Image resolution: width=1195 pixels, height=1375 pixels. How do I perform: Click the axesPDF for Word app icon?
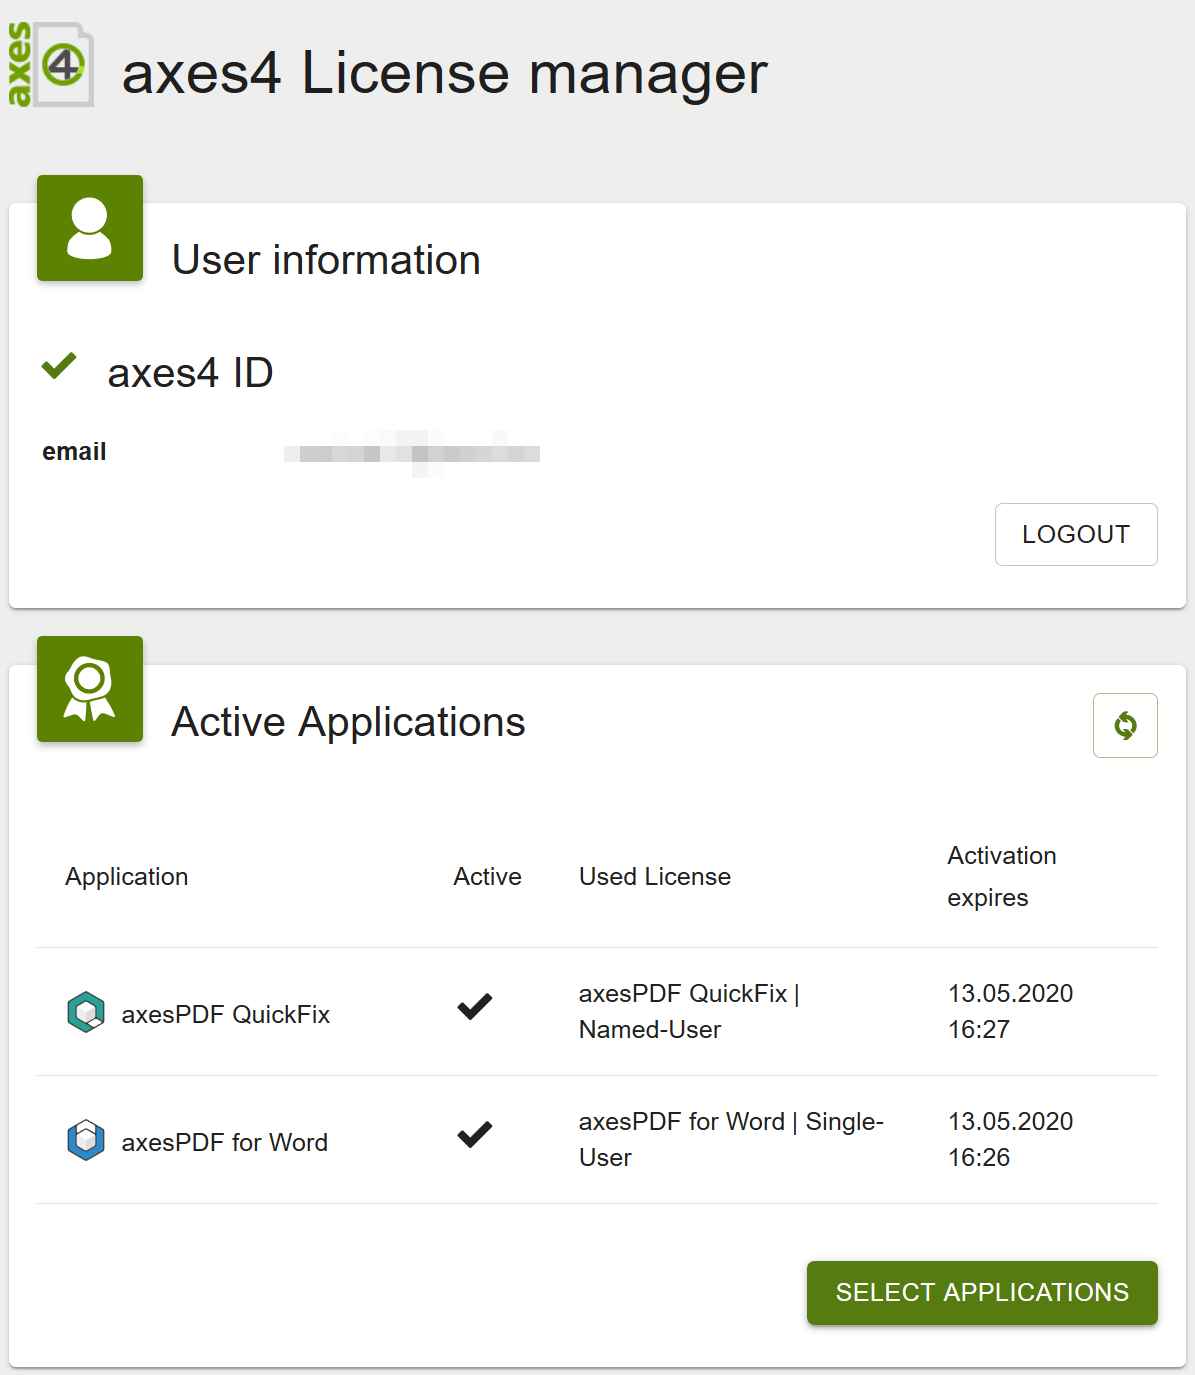pos(86,1140)
